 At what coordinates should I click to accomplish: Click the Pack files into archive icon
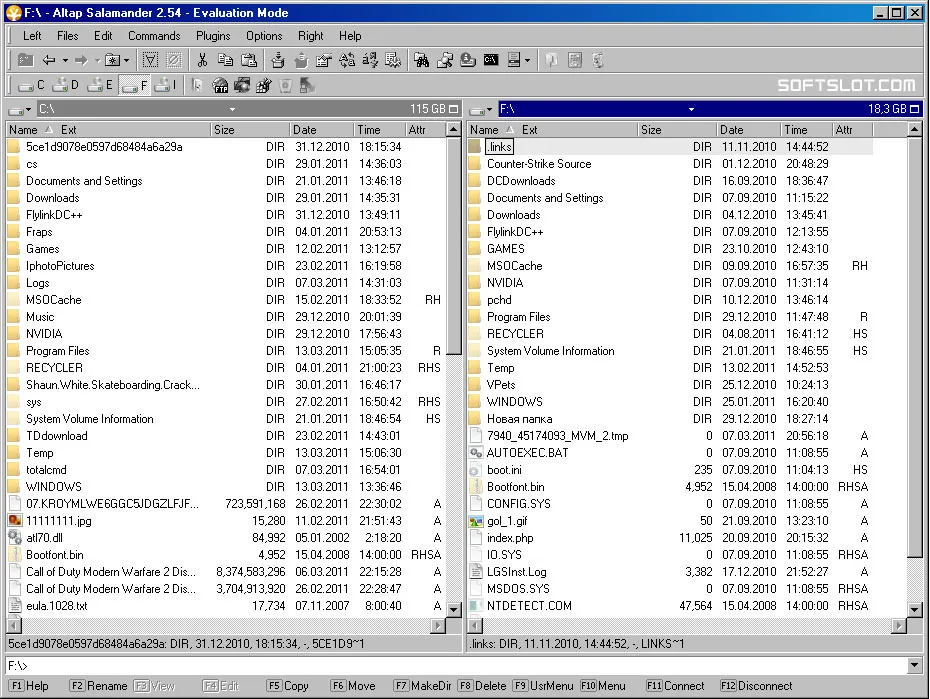278,60
